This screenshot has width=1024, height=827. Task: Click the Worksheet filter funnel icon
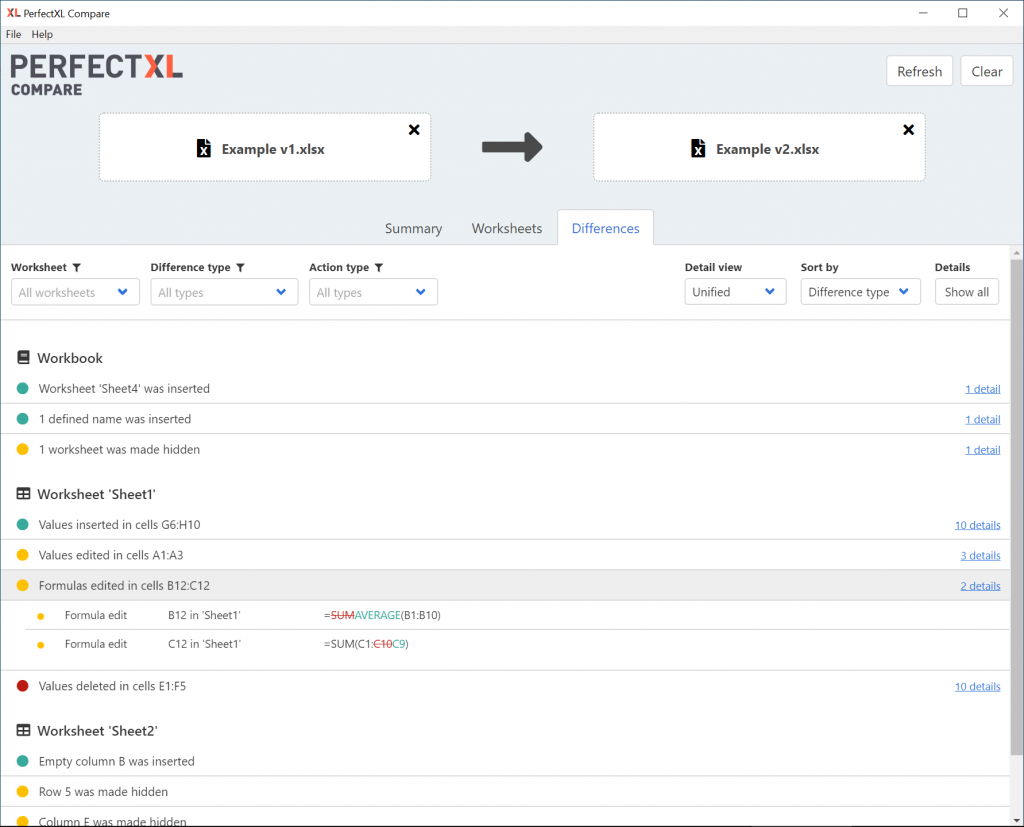coord(76,267)
